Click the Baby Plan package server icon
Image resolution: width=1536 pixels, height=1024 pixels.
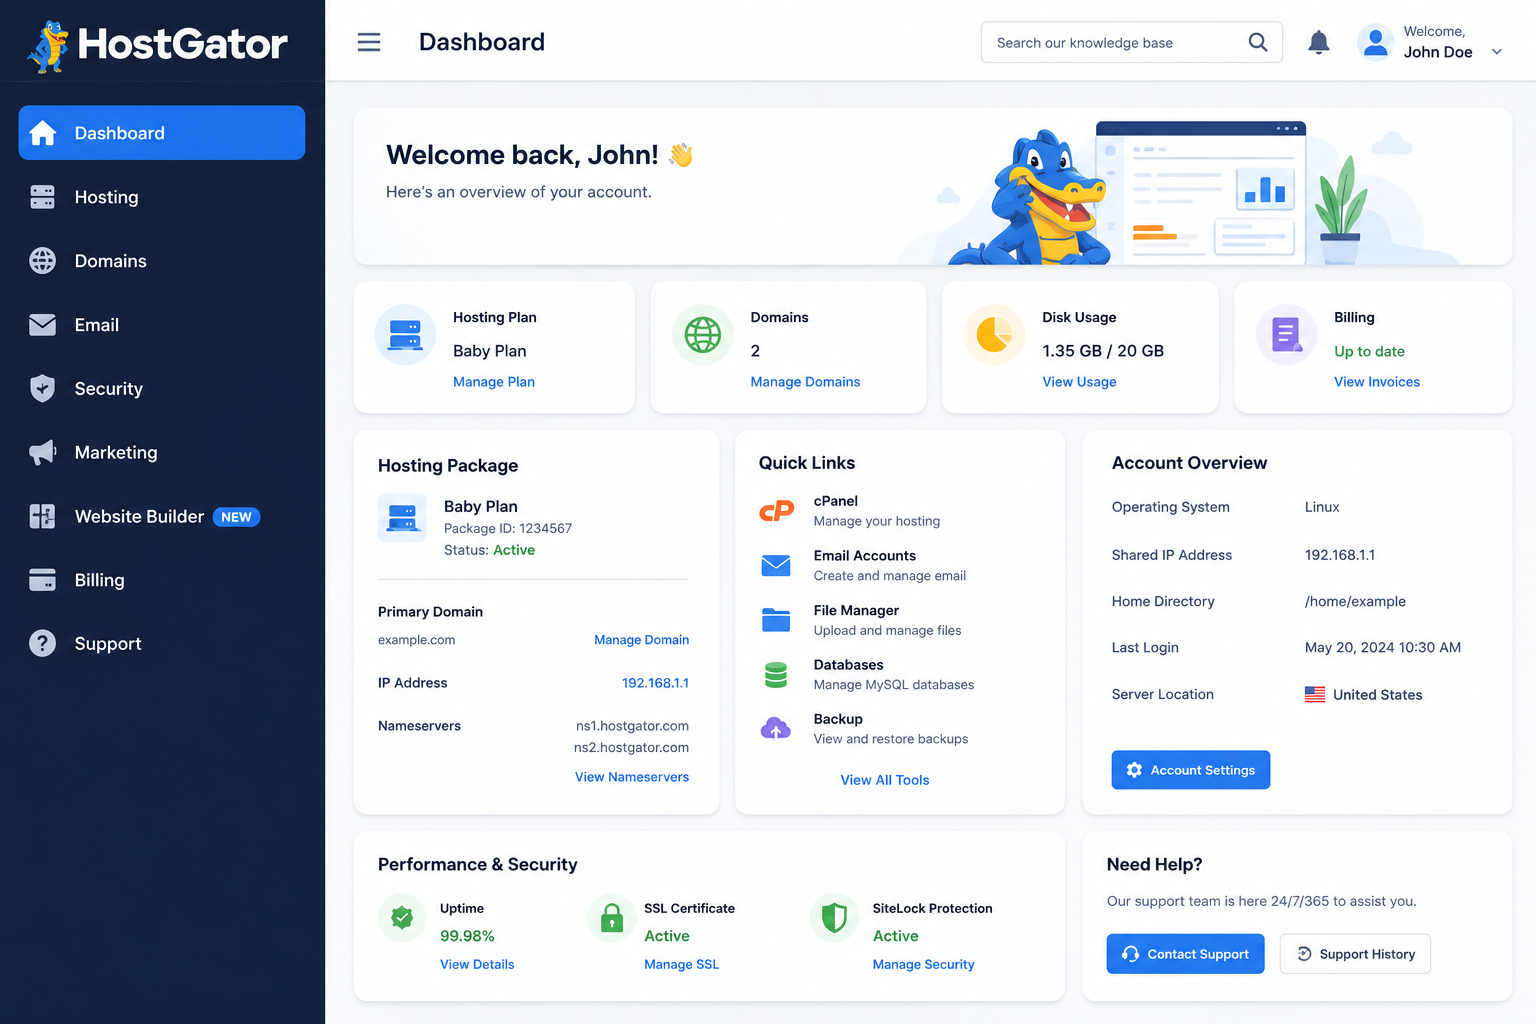pos(402,518)
